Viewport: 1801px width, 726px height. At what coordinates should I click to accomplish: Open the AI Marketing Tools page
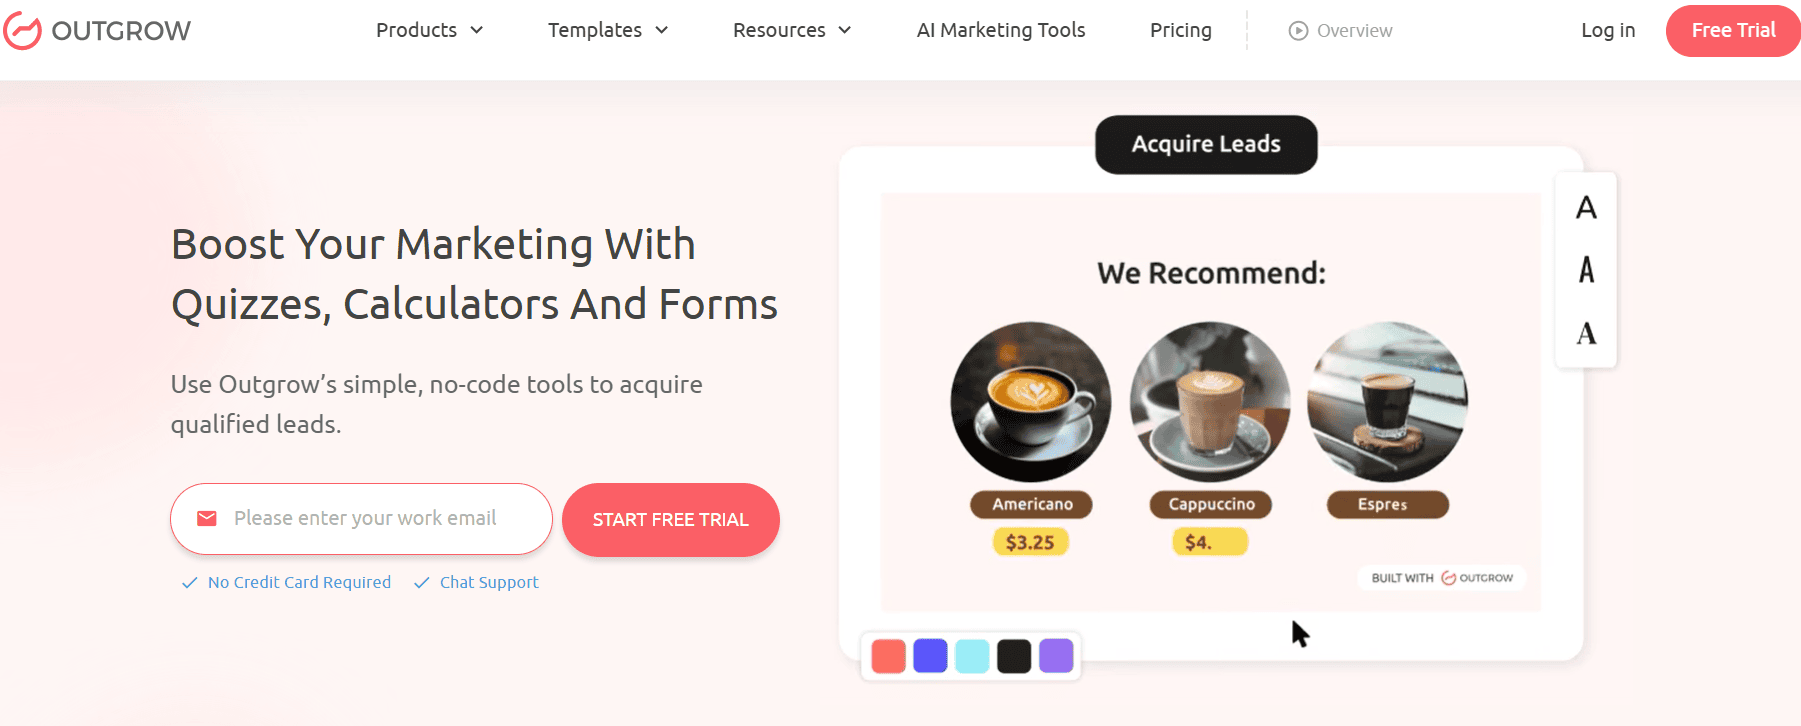(1001, 30)
